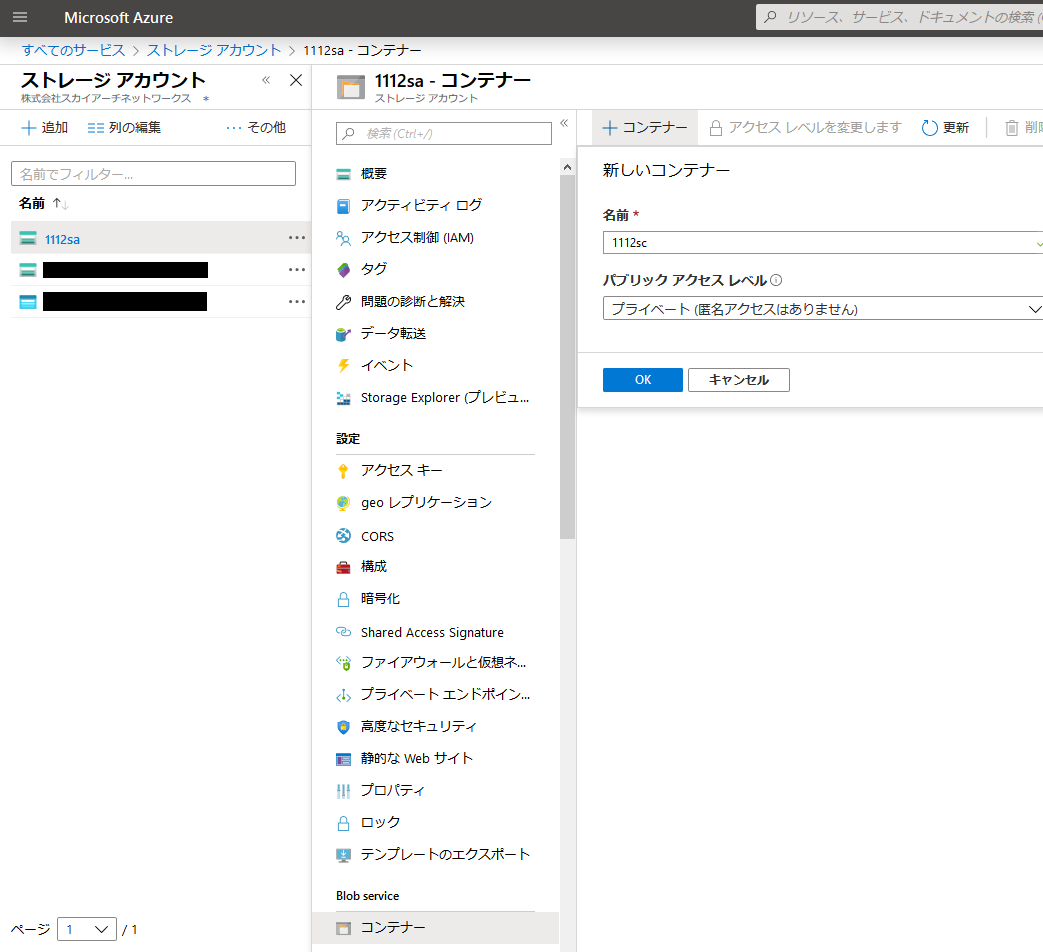
Task: Click the プライベート エンドポイント icon
Action: pyautogui.click(x=343, y=695)
